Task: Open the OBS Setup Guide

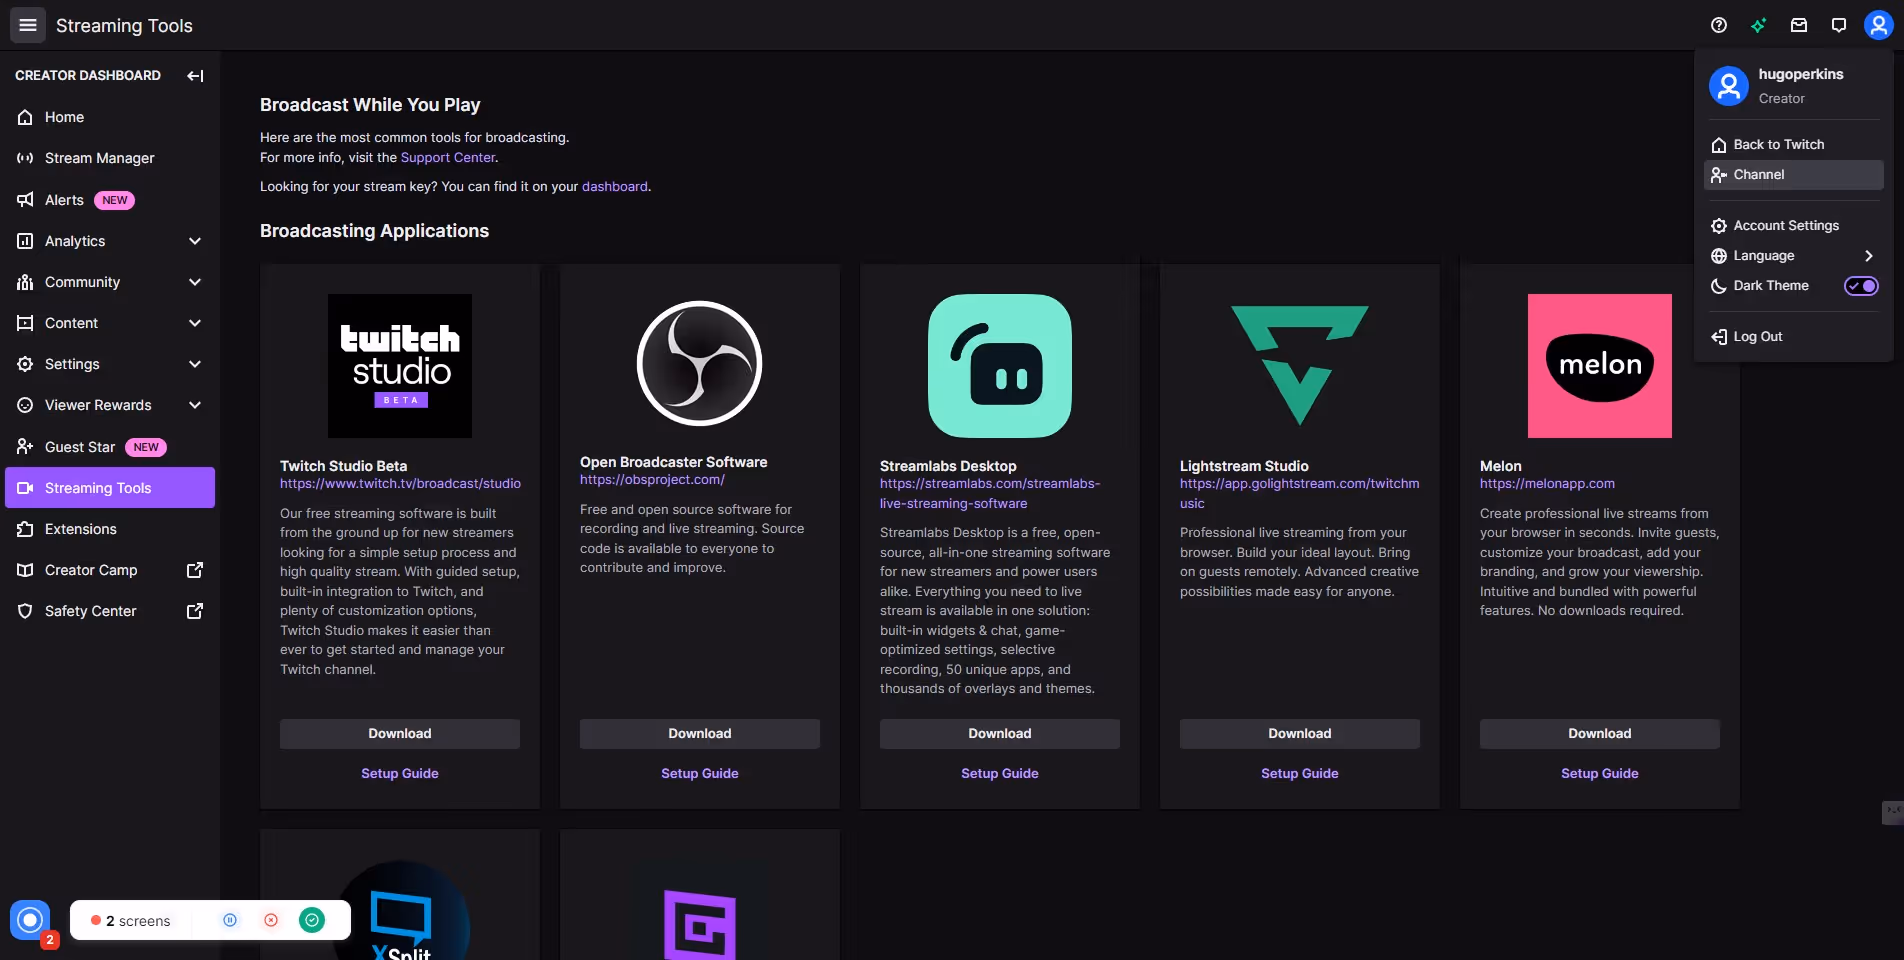Action: pyautogui.click(x=700, y=774)
